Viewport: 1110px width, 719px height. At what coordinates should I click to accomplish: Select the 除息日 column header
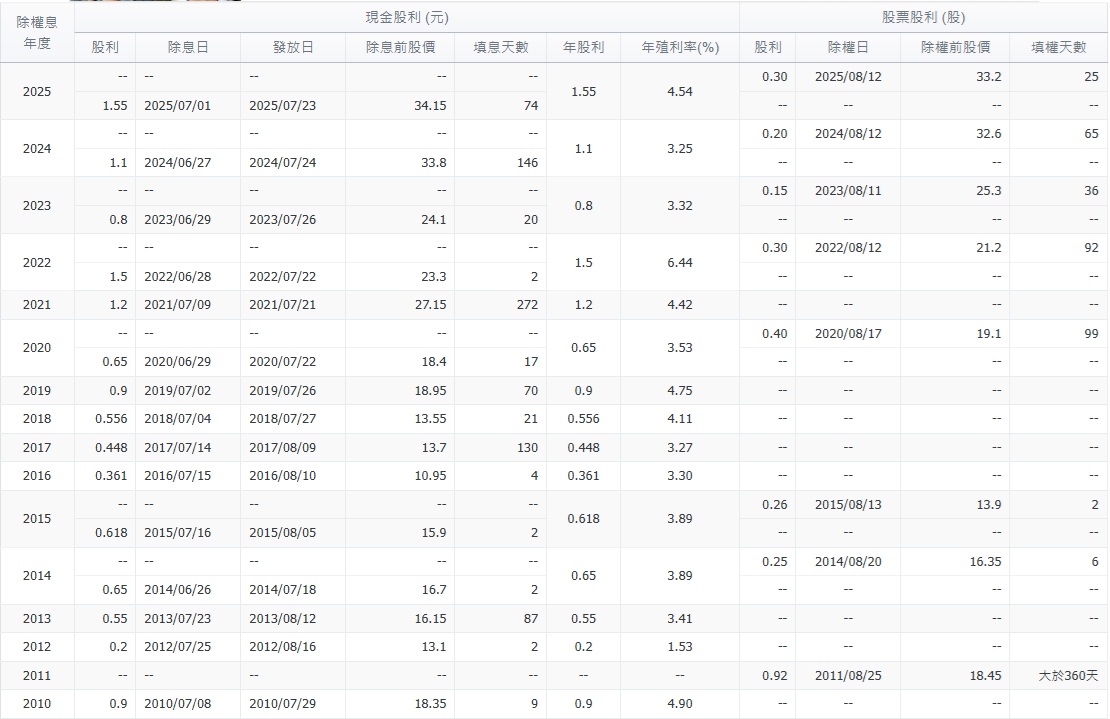pos(186,46)
